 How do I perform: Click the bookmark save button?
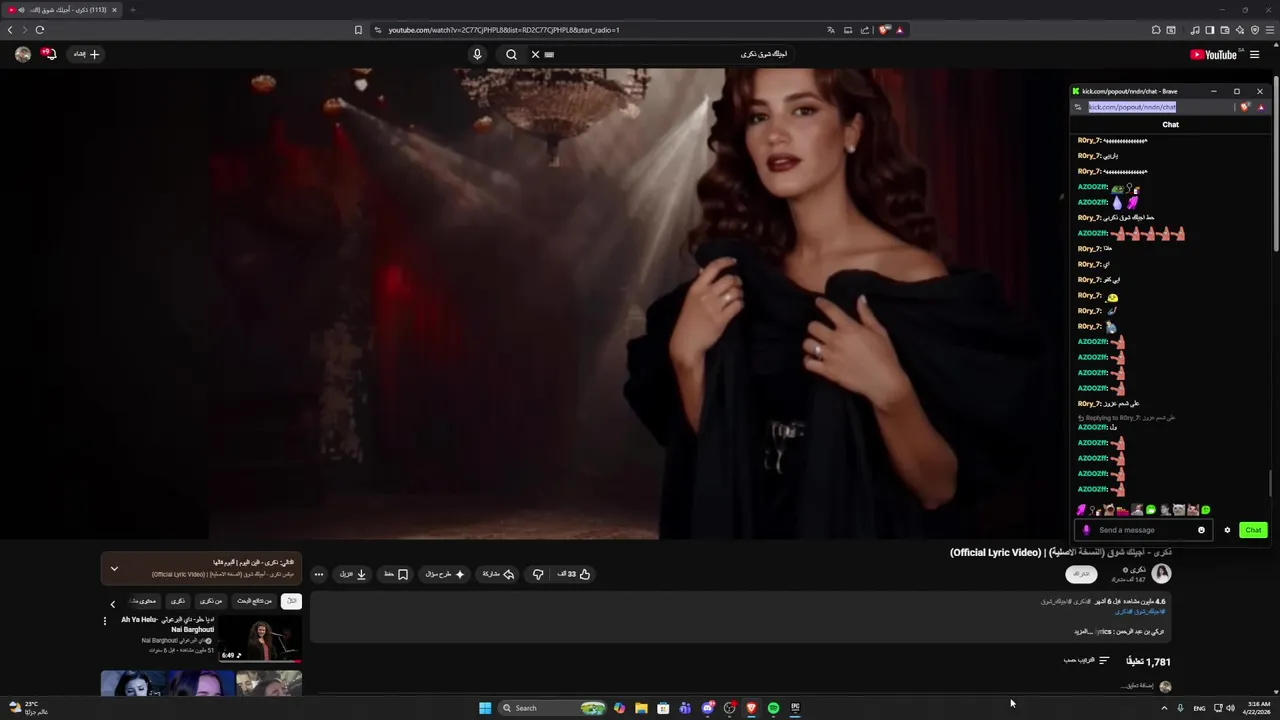[396, 574]
